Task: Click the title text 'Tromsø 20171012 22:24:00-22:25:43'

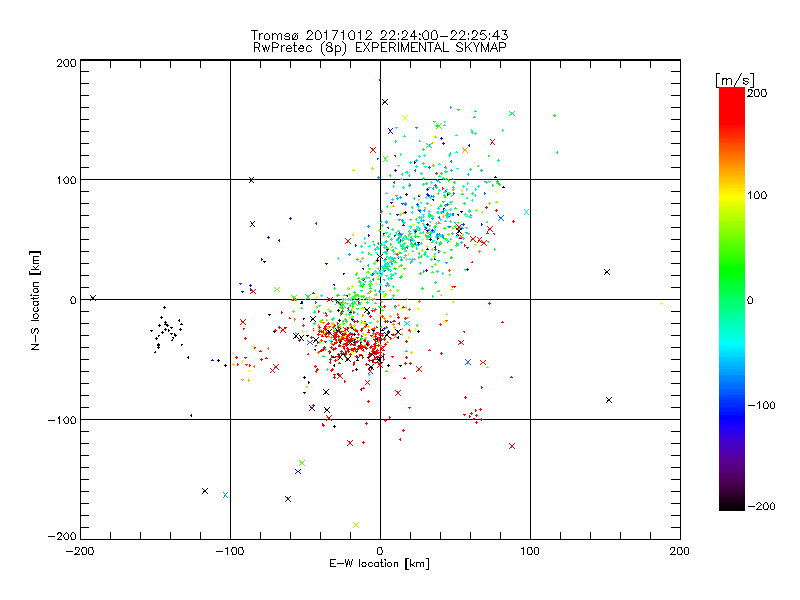Action: (379, 35)
